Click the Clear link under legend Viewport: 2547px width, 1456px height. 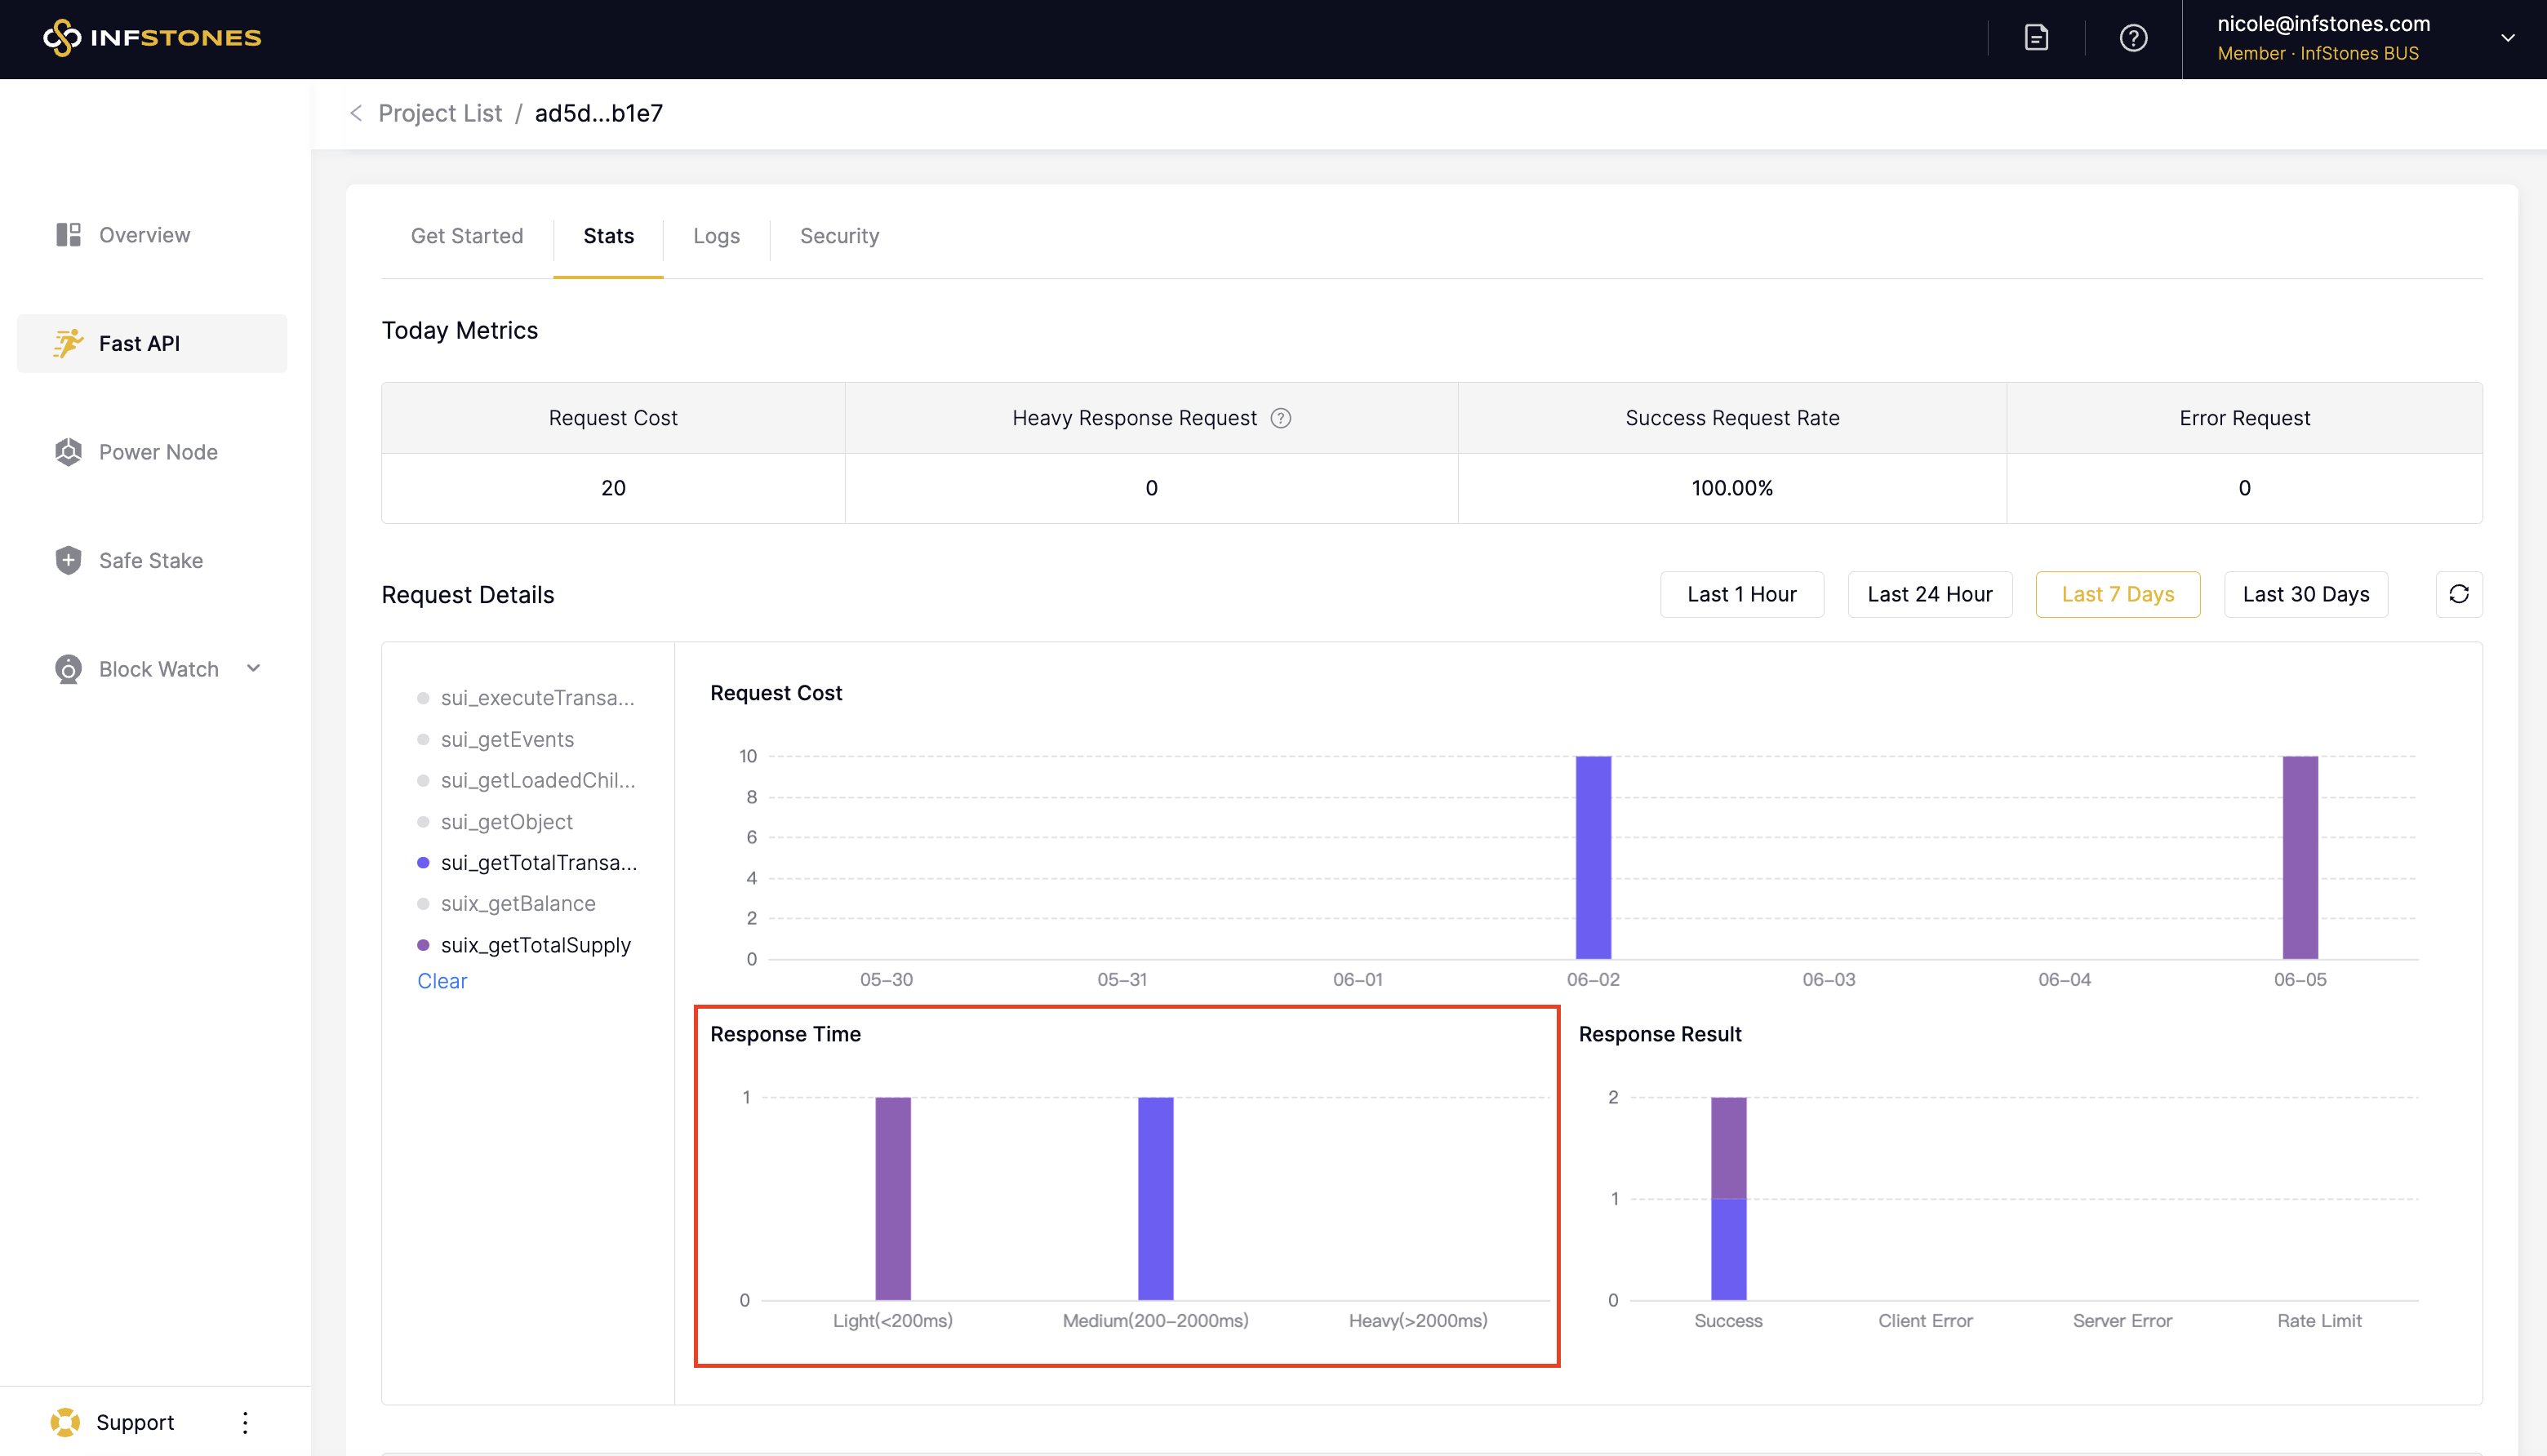[x=442, y=981]
